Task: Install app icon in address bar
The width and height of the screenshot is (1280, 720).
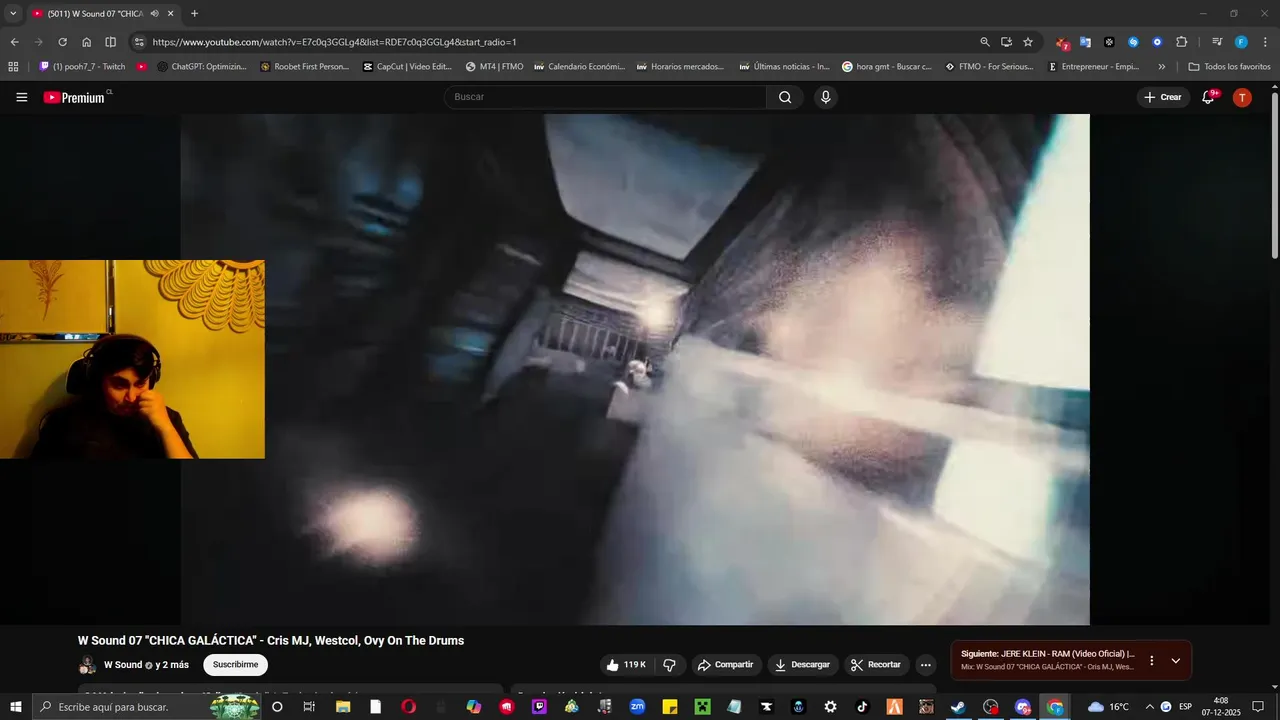Action: tap(1006, 42)
